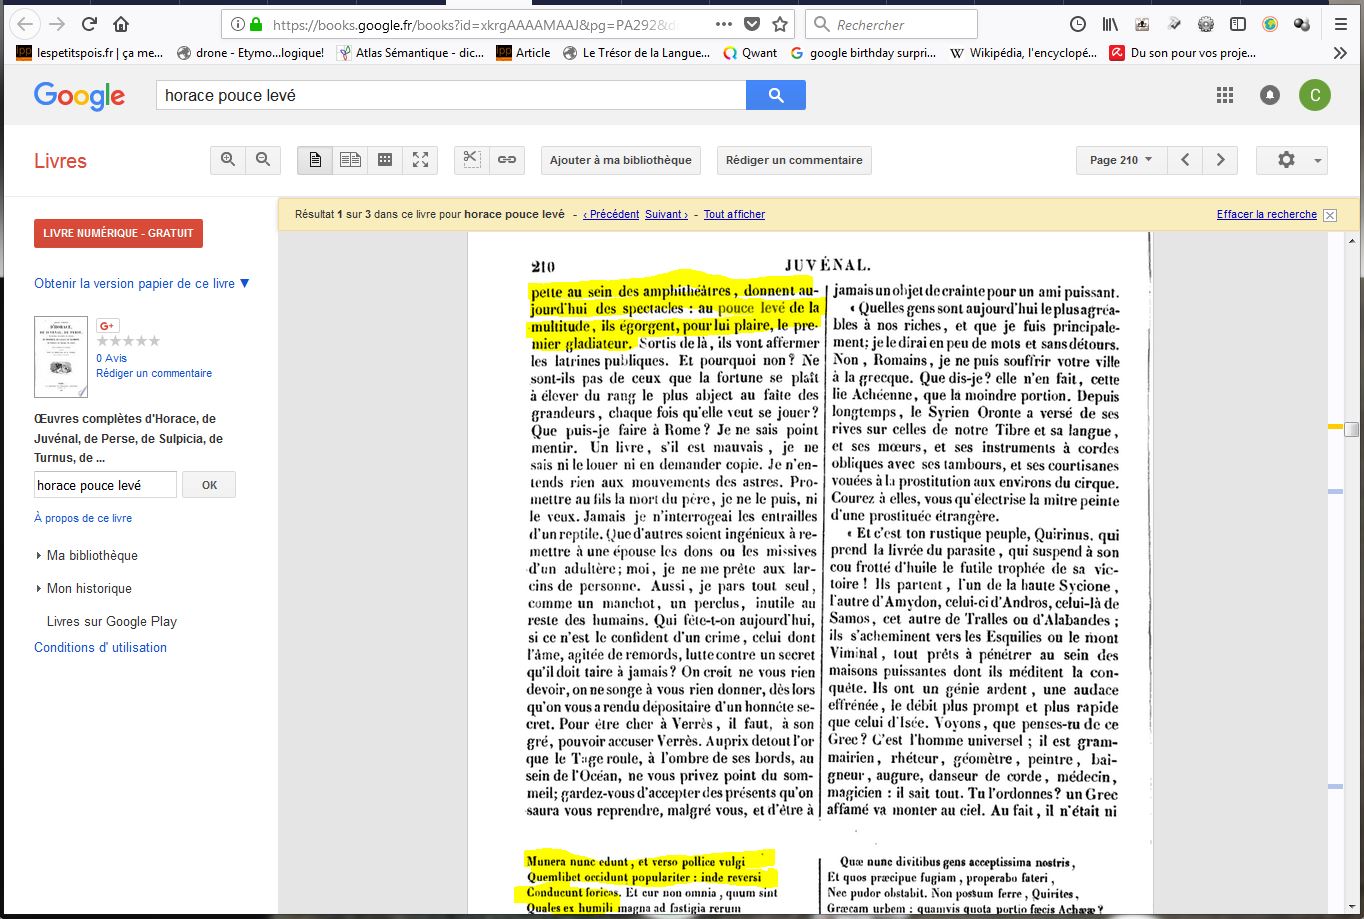This screenshot has height=919, width=1364.
Task: Click the Suivant search result link
Action: pyautogui.click(x=666, y=214)
